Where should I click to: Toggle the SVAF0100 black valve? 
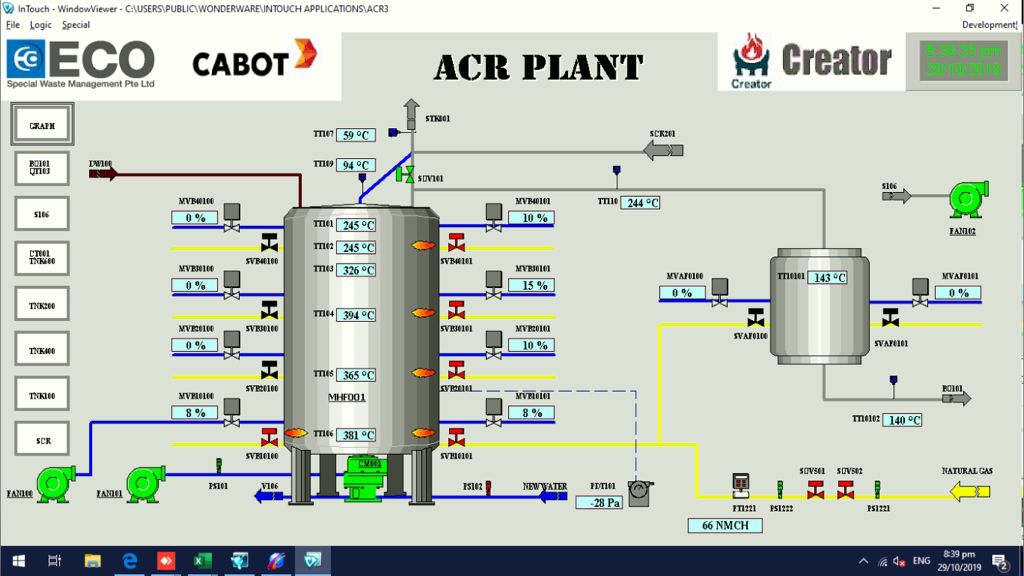(x=756, y=318)
